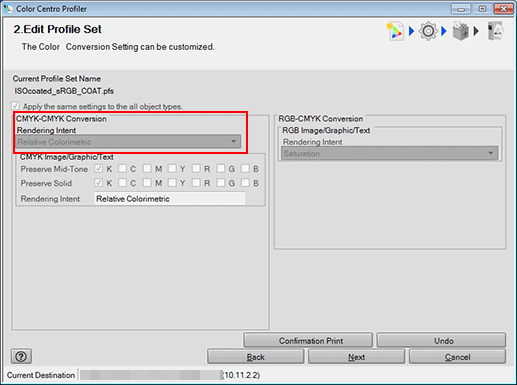Open help with the question mark icon
517x385 pixels.
(x=21, y=357)
